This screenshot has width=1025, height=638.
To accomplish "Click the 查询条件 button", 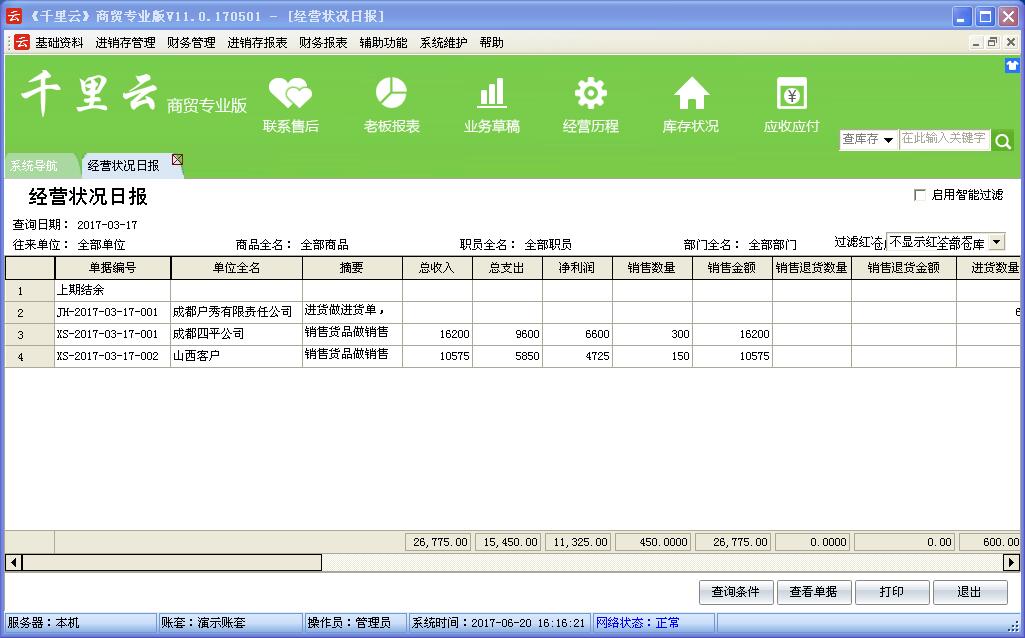I will click(x=735, y=592).
